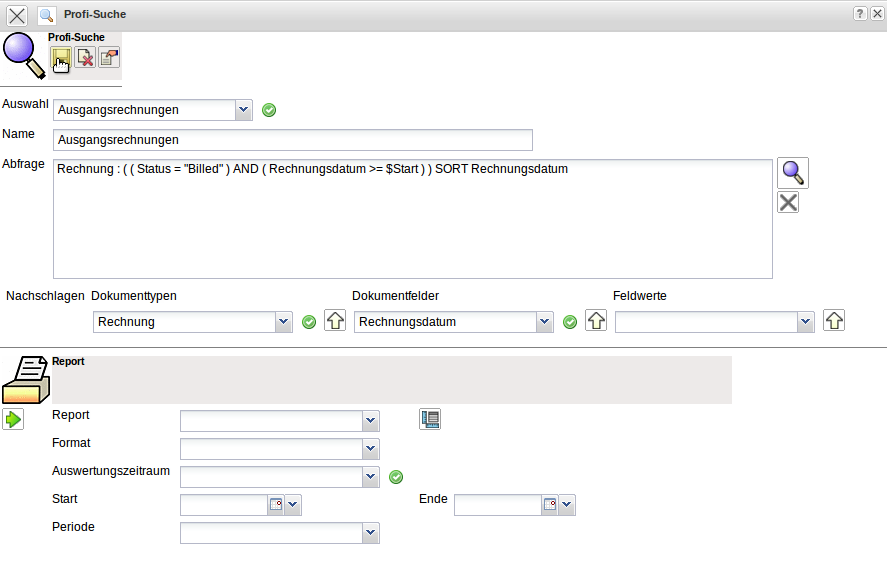
Task: Expand the Dokumenttypen Rechnung dropdown
Action: pos(284,322)
